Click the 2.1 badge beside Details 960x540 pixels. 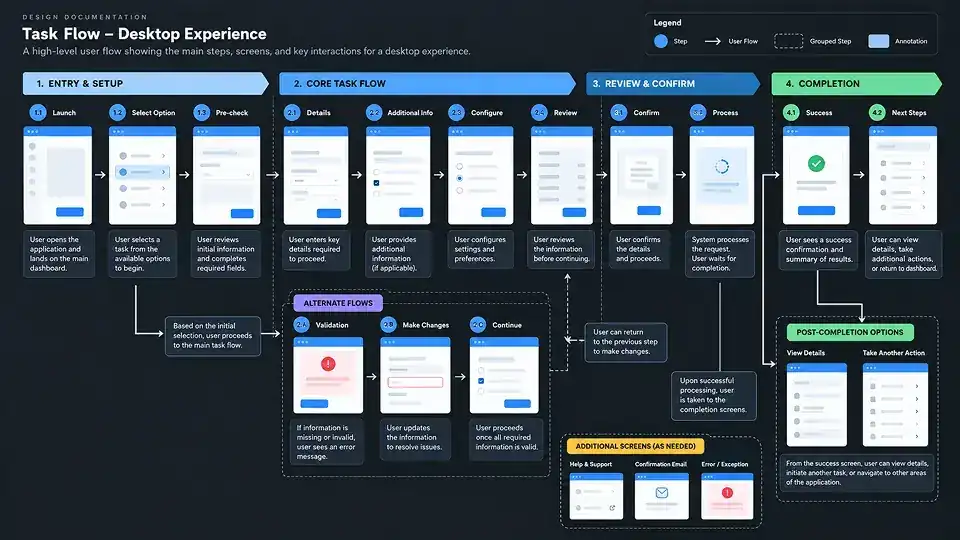(292, 113)
